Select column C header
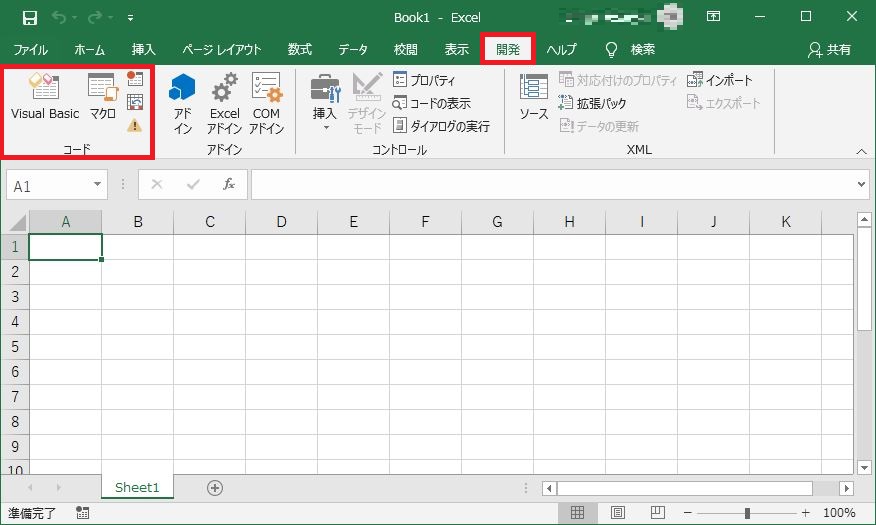The width and height of the screenshot is (876, 525). pyautogui.click(x=210, y=222)
